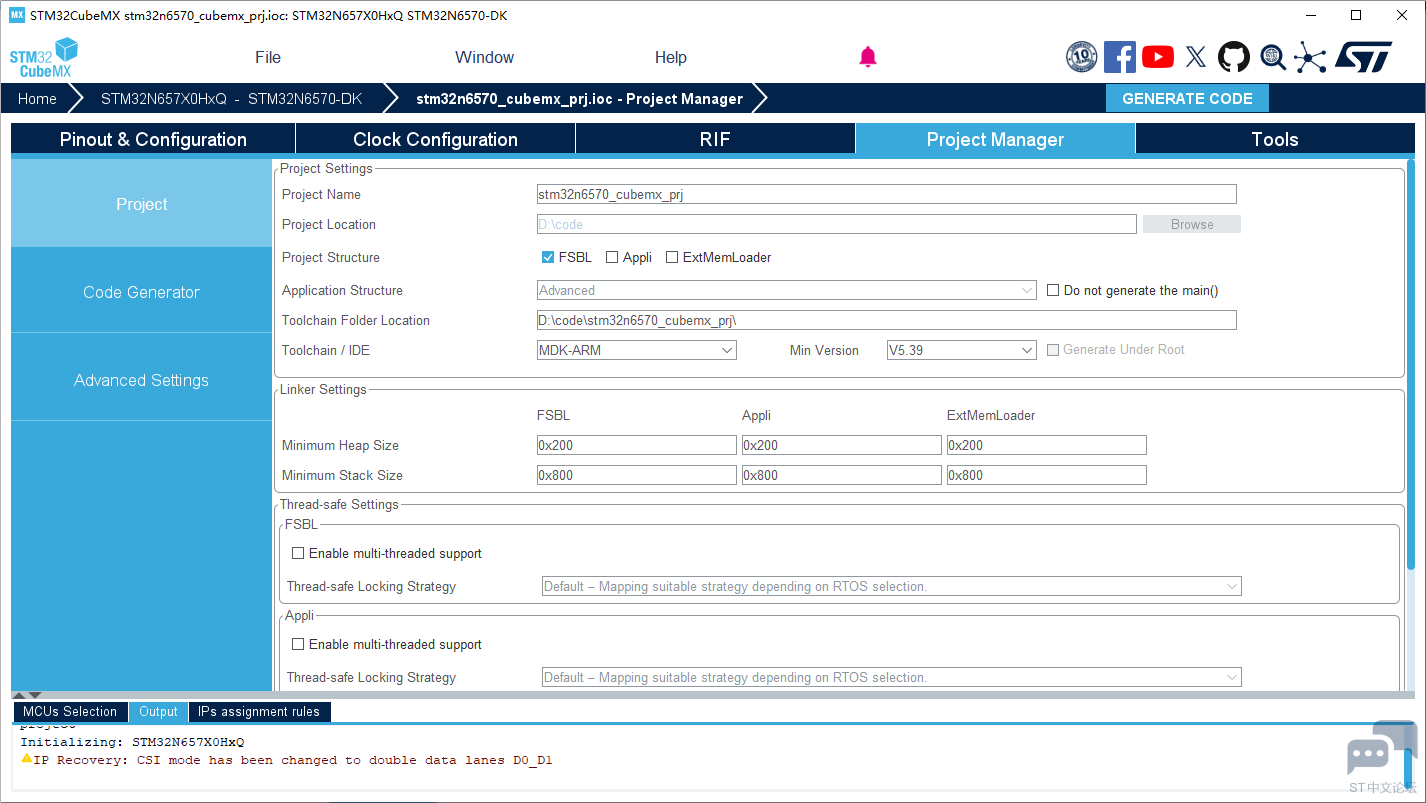Open the Tools tab
The image size is (1426, 803).
click(x=1275, y=139)
